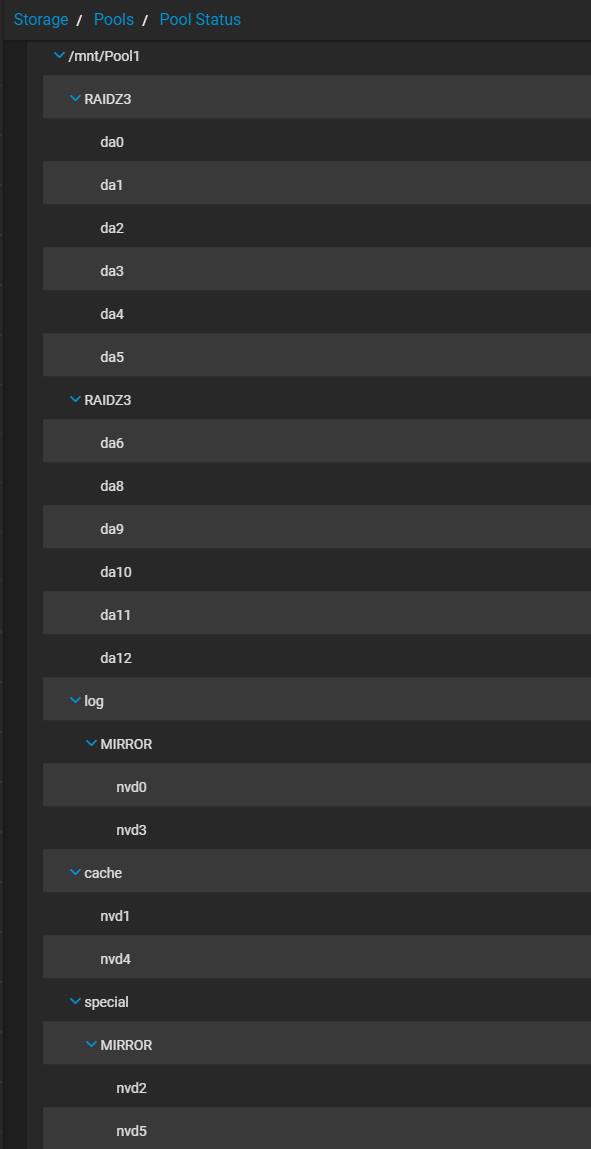Collapse the log group chevron

coord(75,701)
